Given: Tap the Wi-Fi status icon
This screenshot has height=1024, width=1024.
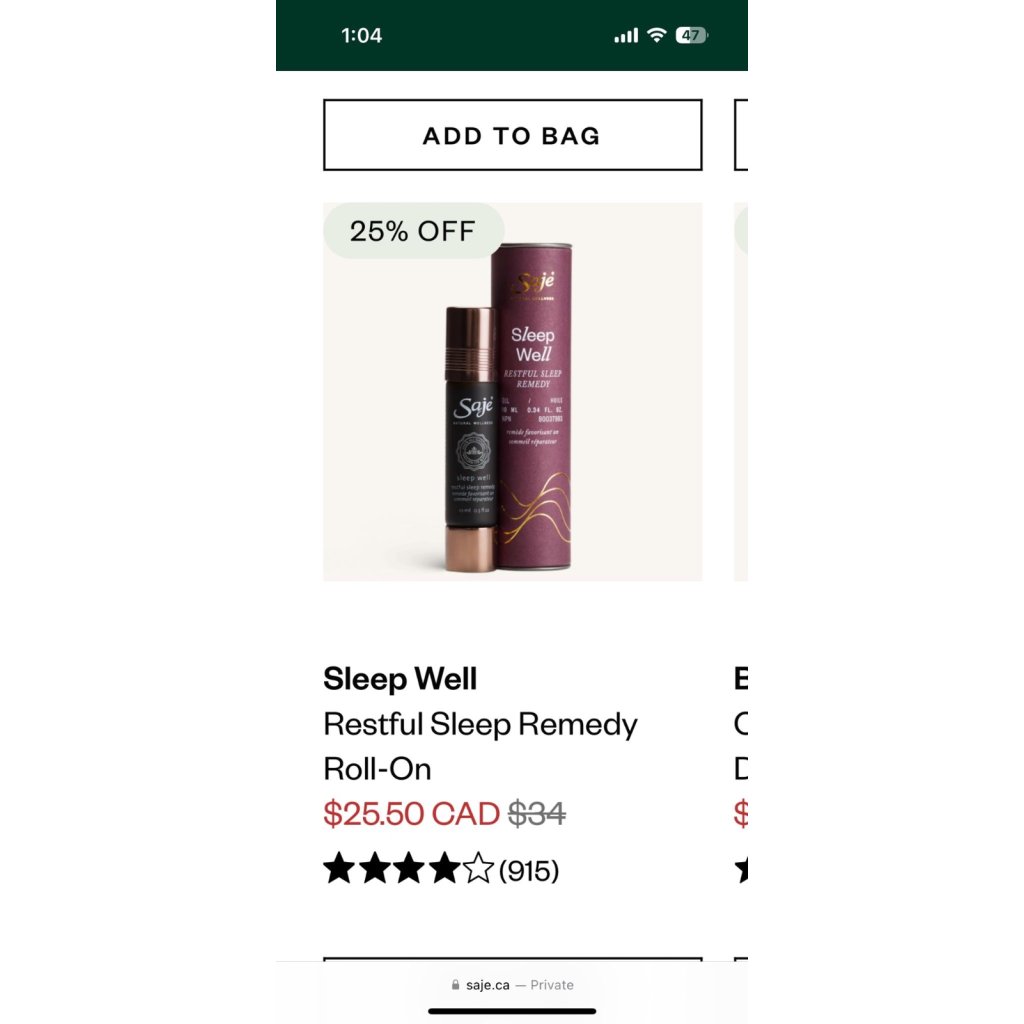Looking at the screenshot, I should click(656, 35).
